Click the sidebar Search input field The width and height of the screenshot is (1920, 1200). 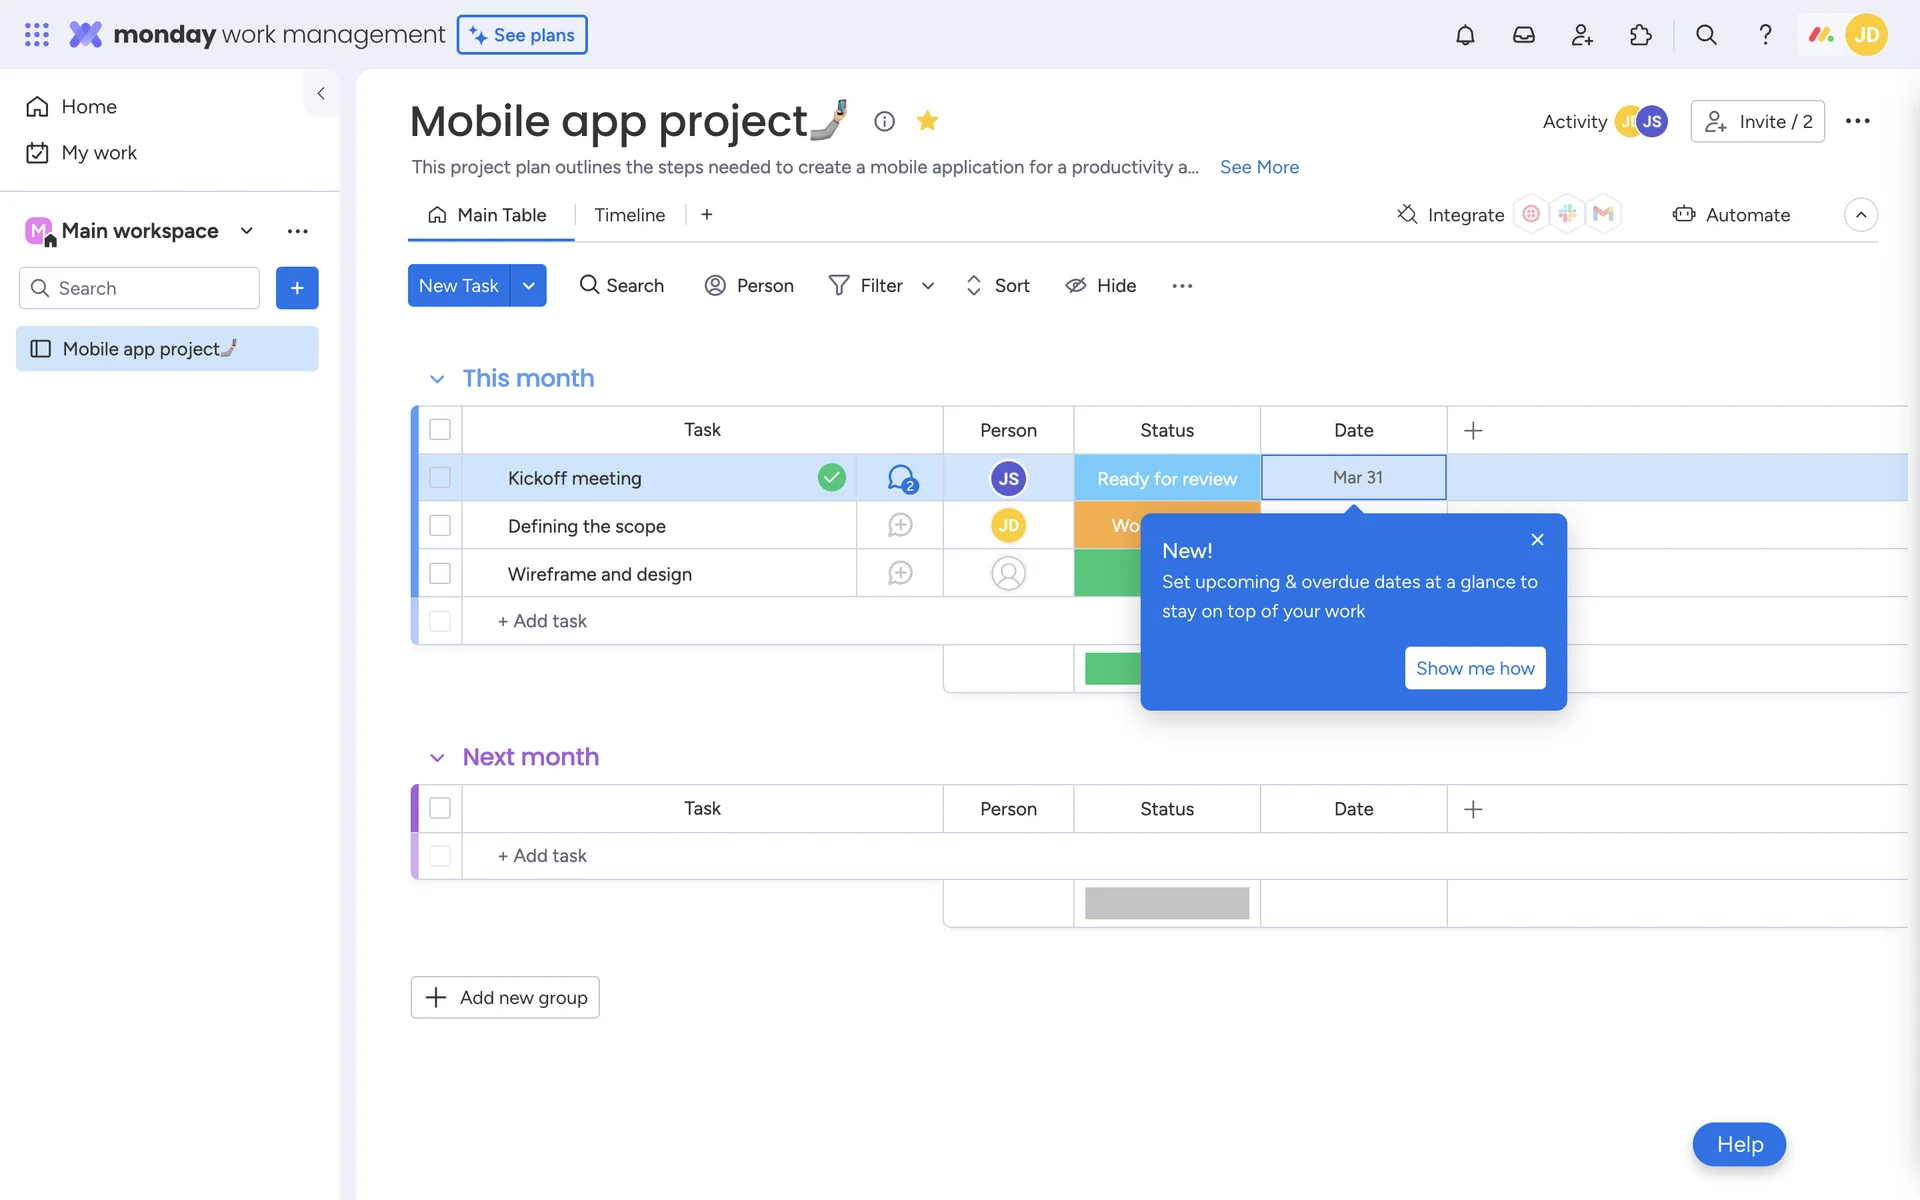150,288
